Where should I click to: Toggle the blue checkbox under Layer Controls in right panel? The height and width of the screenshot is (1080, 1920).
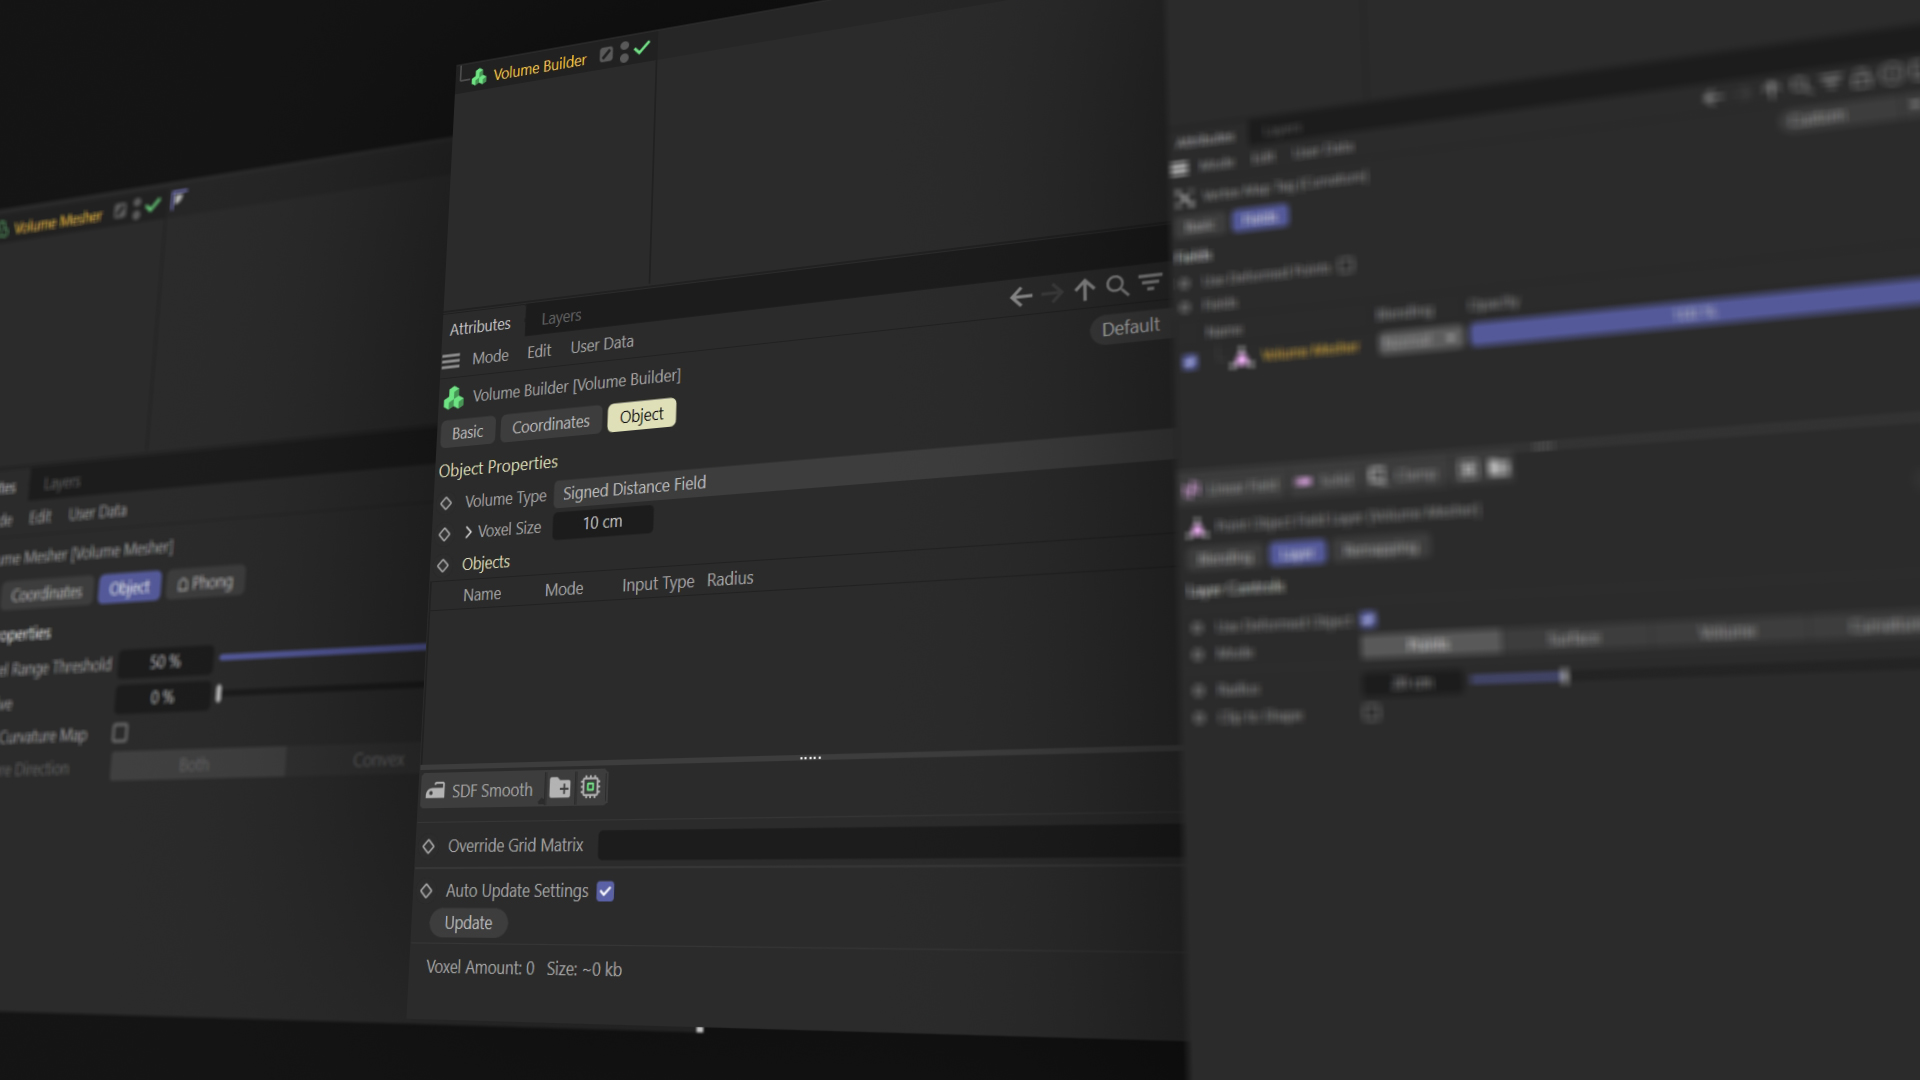[x=1368, y=619]
